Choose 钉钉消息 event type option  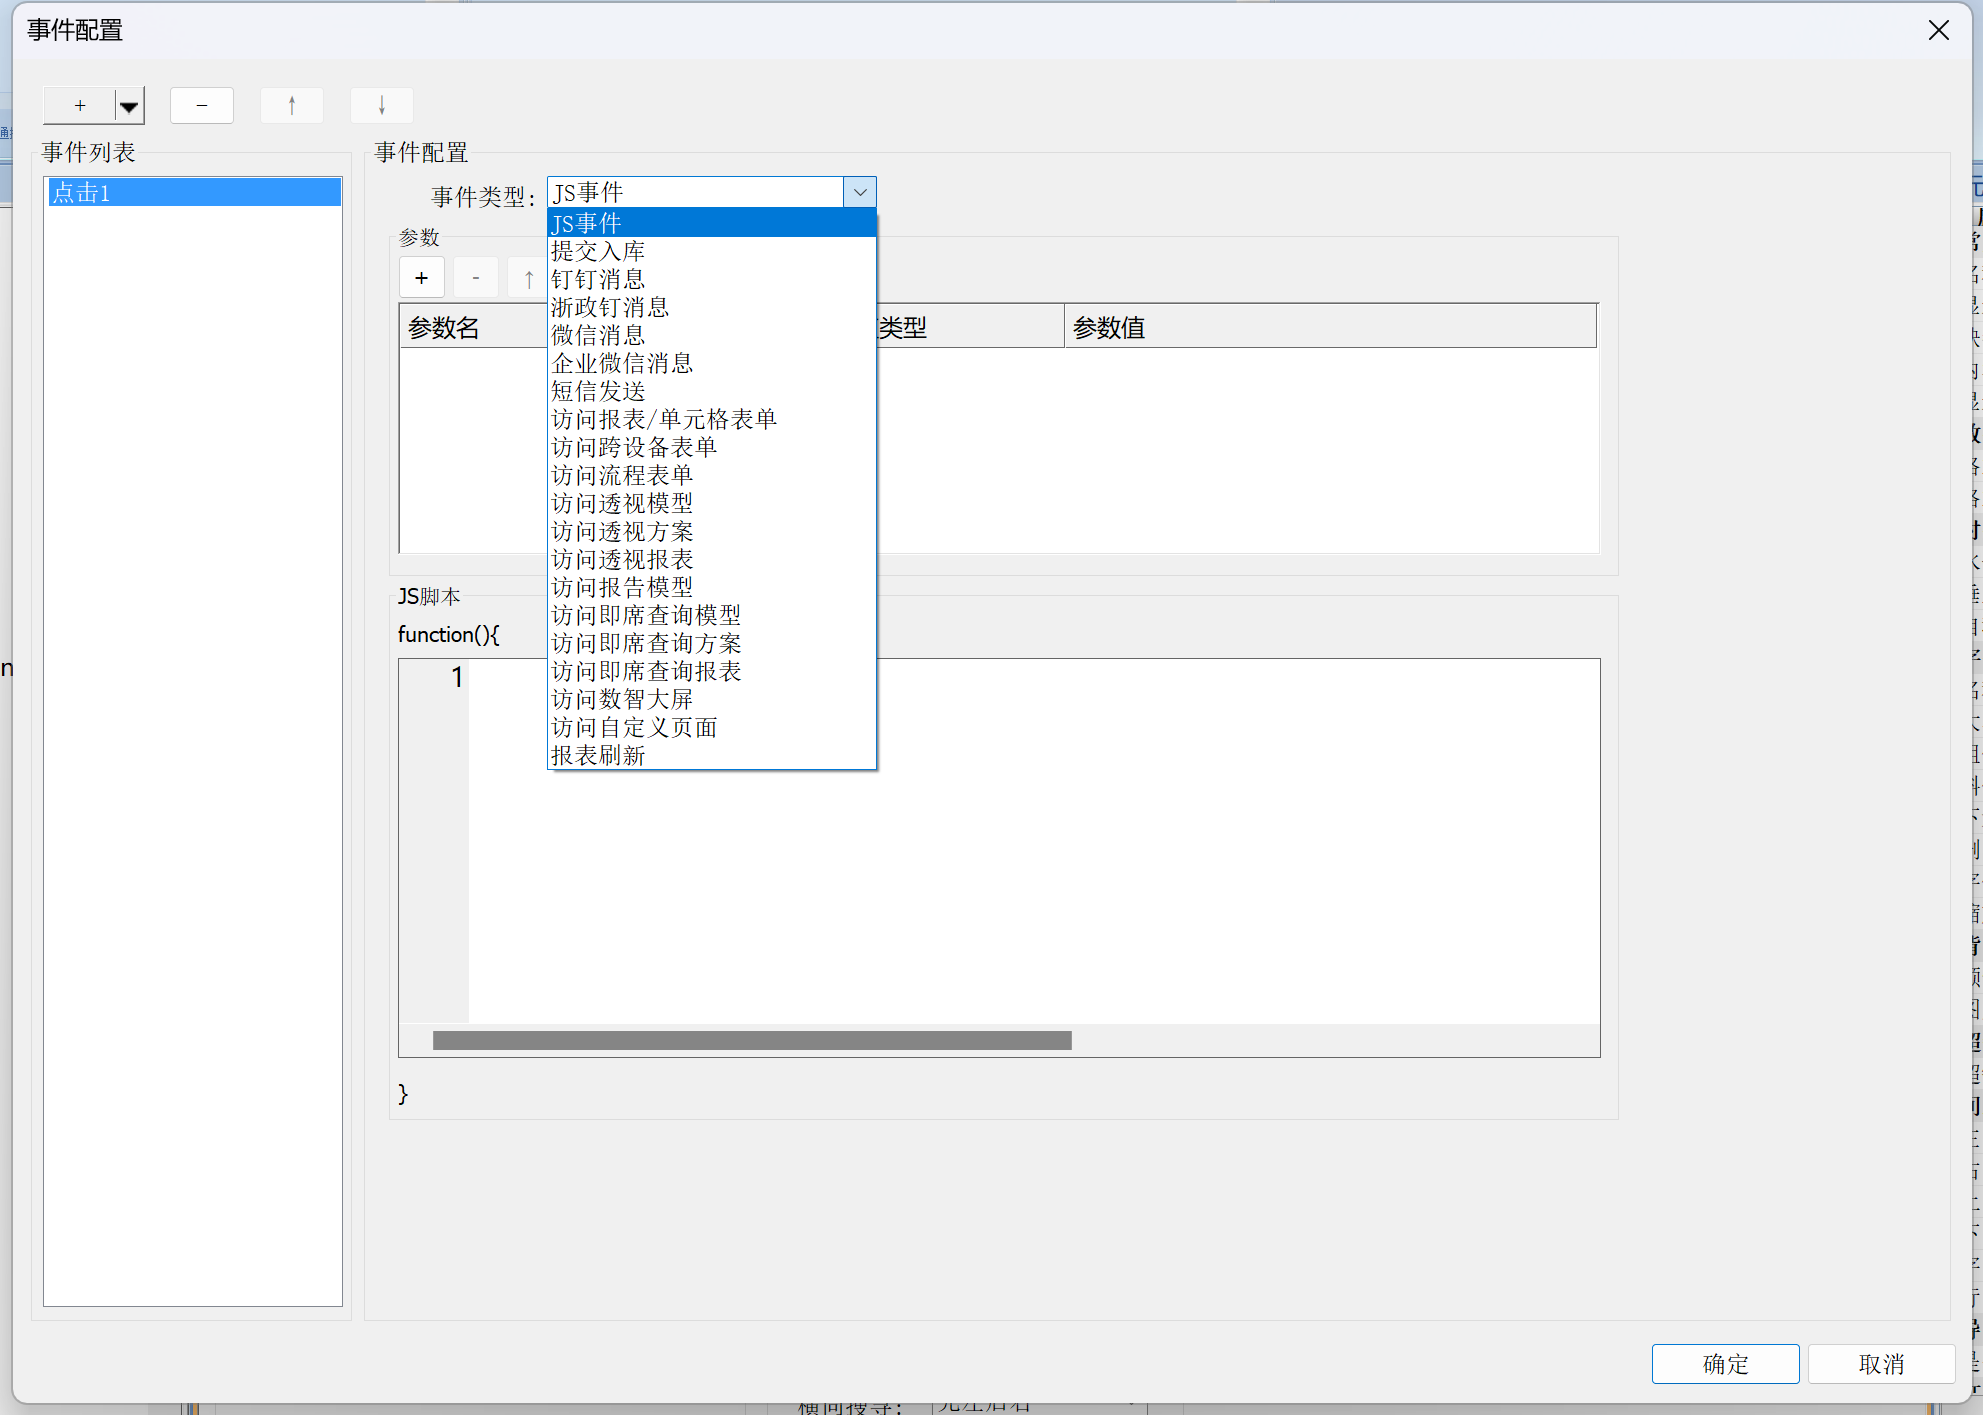click(598, 279)
